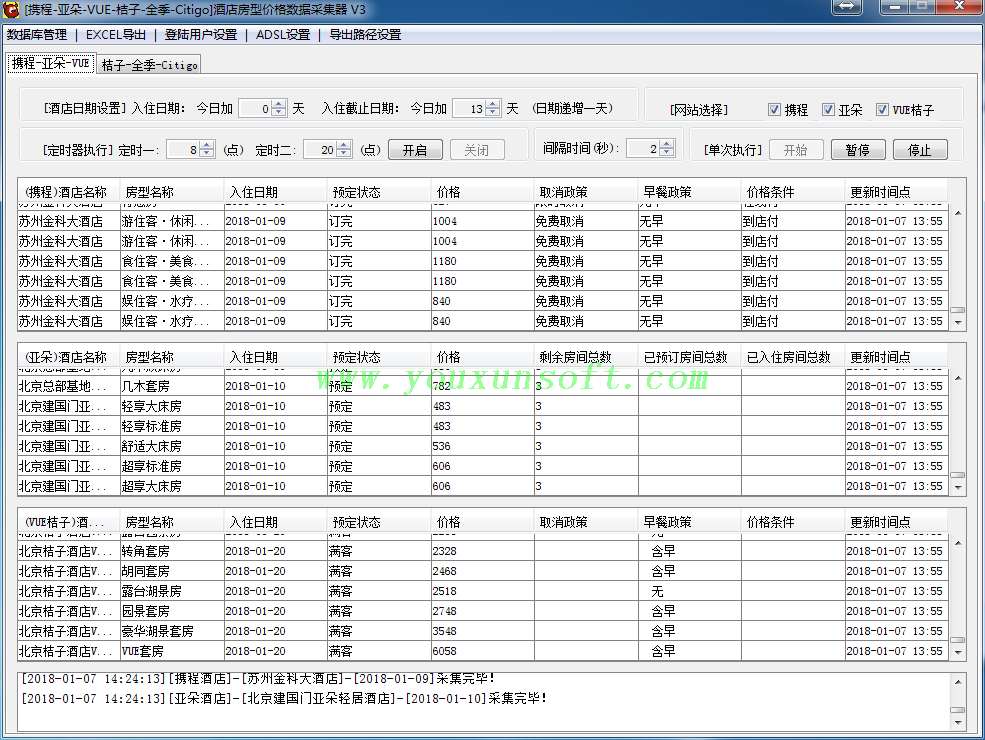985x740 pixels.
Task: Select the 轻享标准房 room row
Action: coord(482,426)
